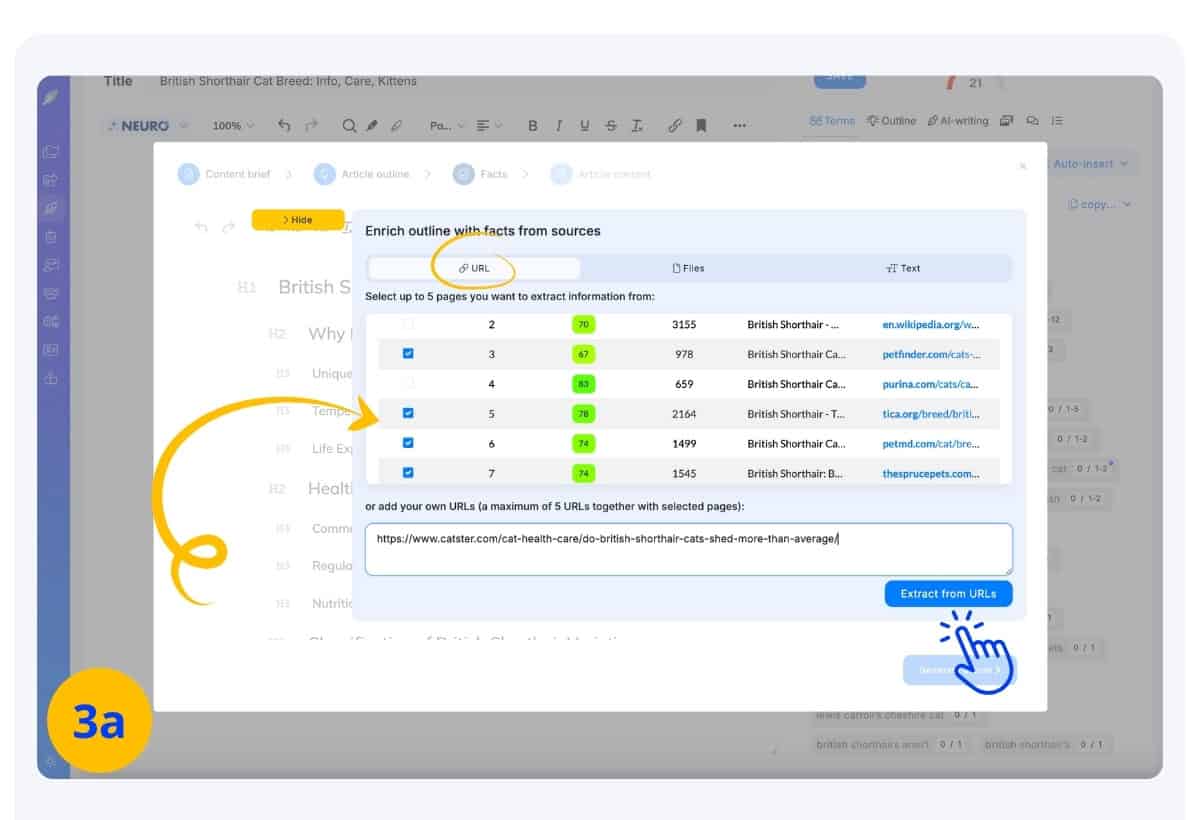Insert a link via chain icon
The image size is (1200, 820).
coord(675,126)
